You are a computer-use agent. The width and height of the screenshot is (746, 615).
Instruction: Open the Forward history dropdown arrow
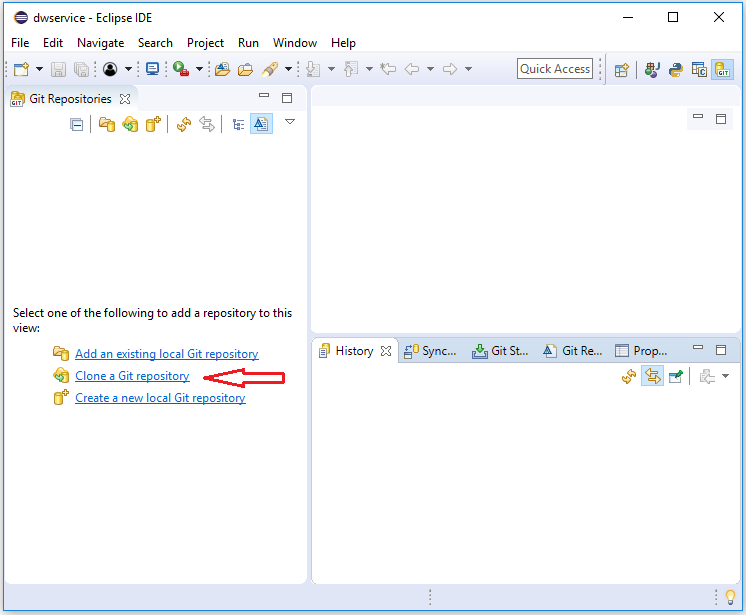pyautogui.click(x=468, y=69)
